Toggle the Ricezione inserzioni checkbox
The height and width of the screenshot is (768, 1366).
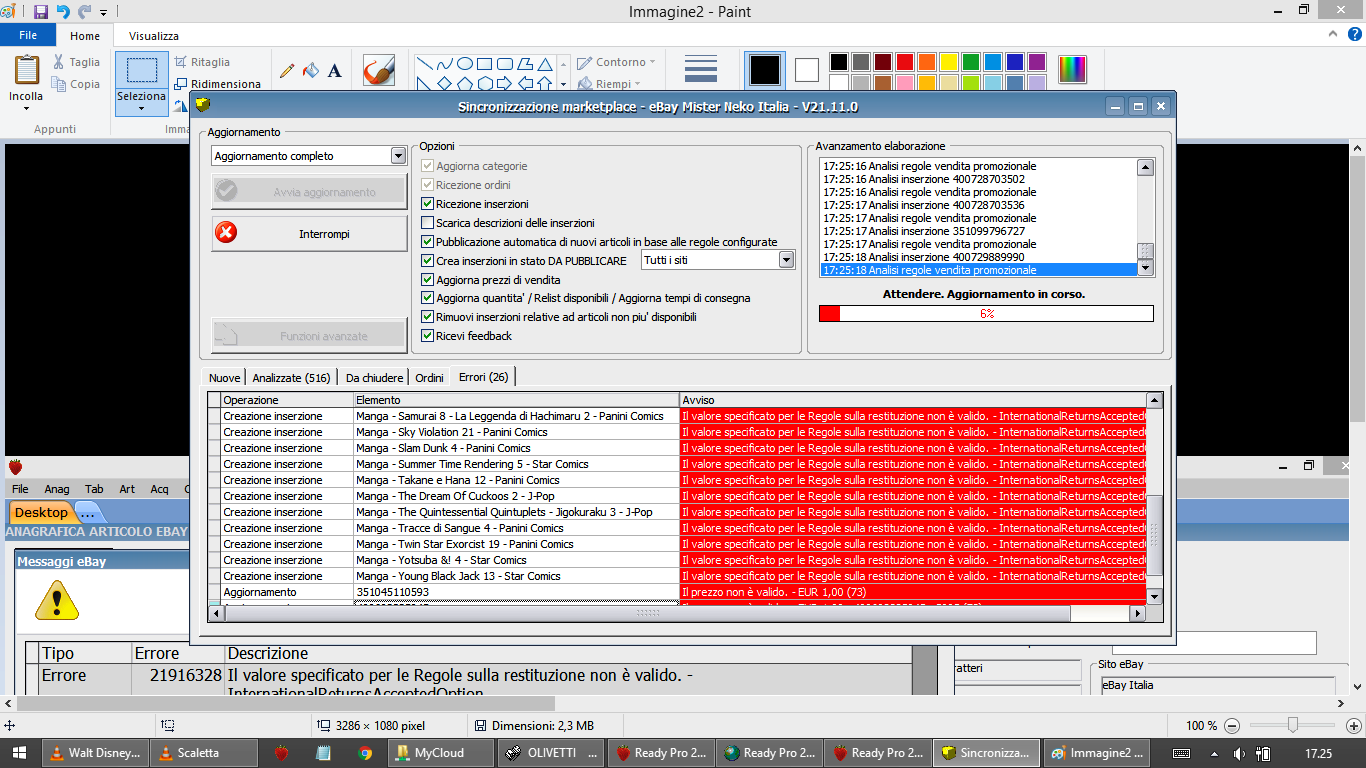(428, 204)
